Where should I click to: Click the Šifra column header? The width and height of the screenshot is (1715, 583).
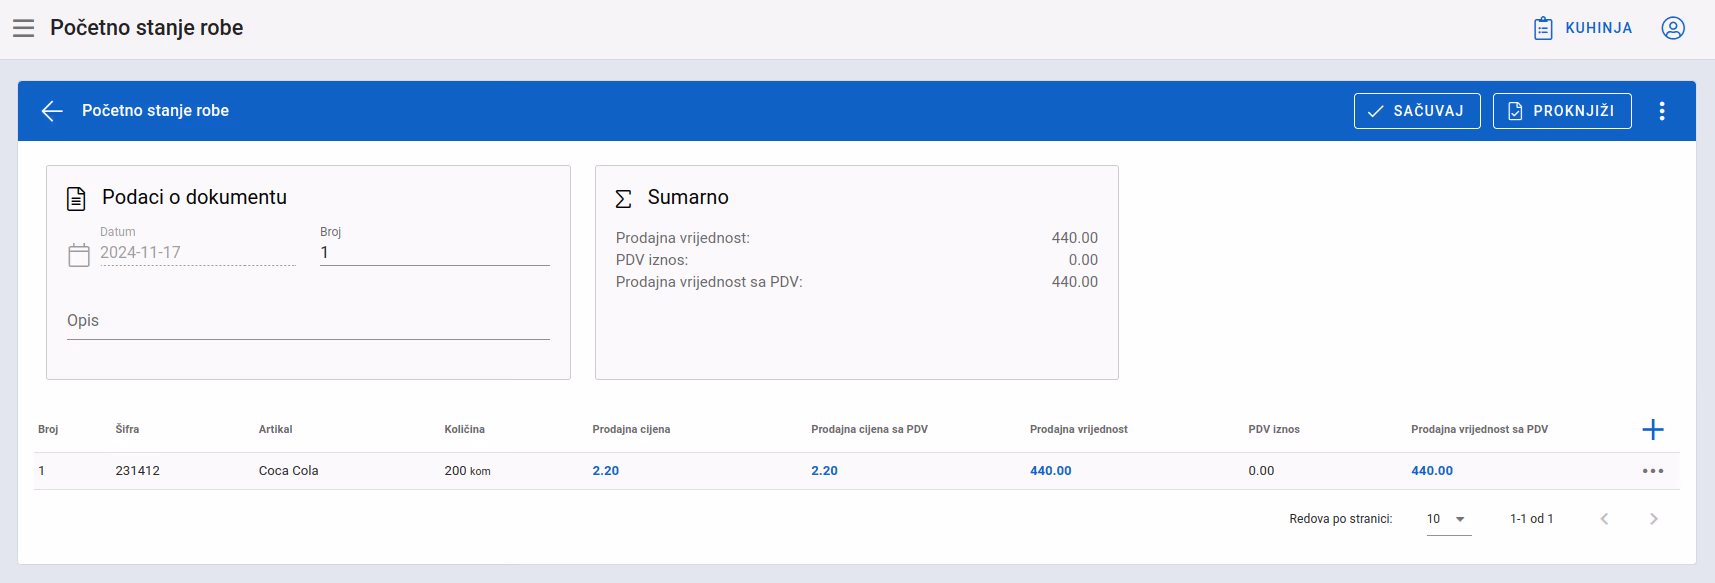pyautogui.click(x=127, y=430)
